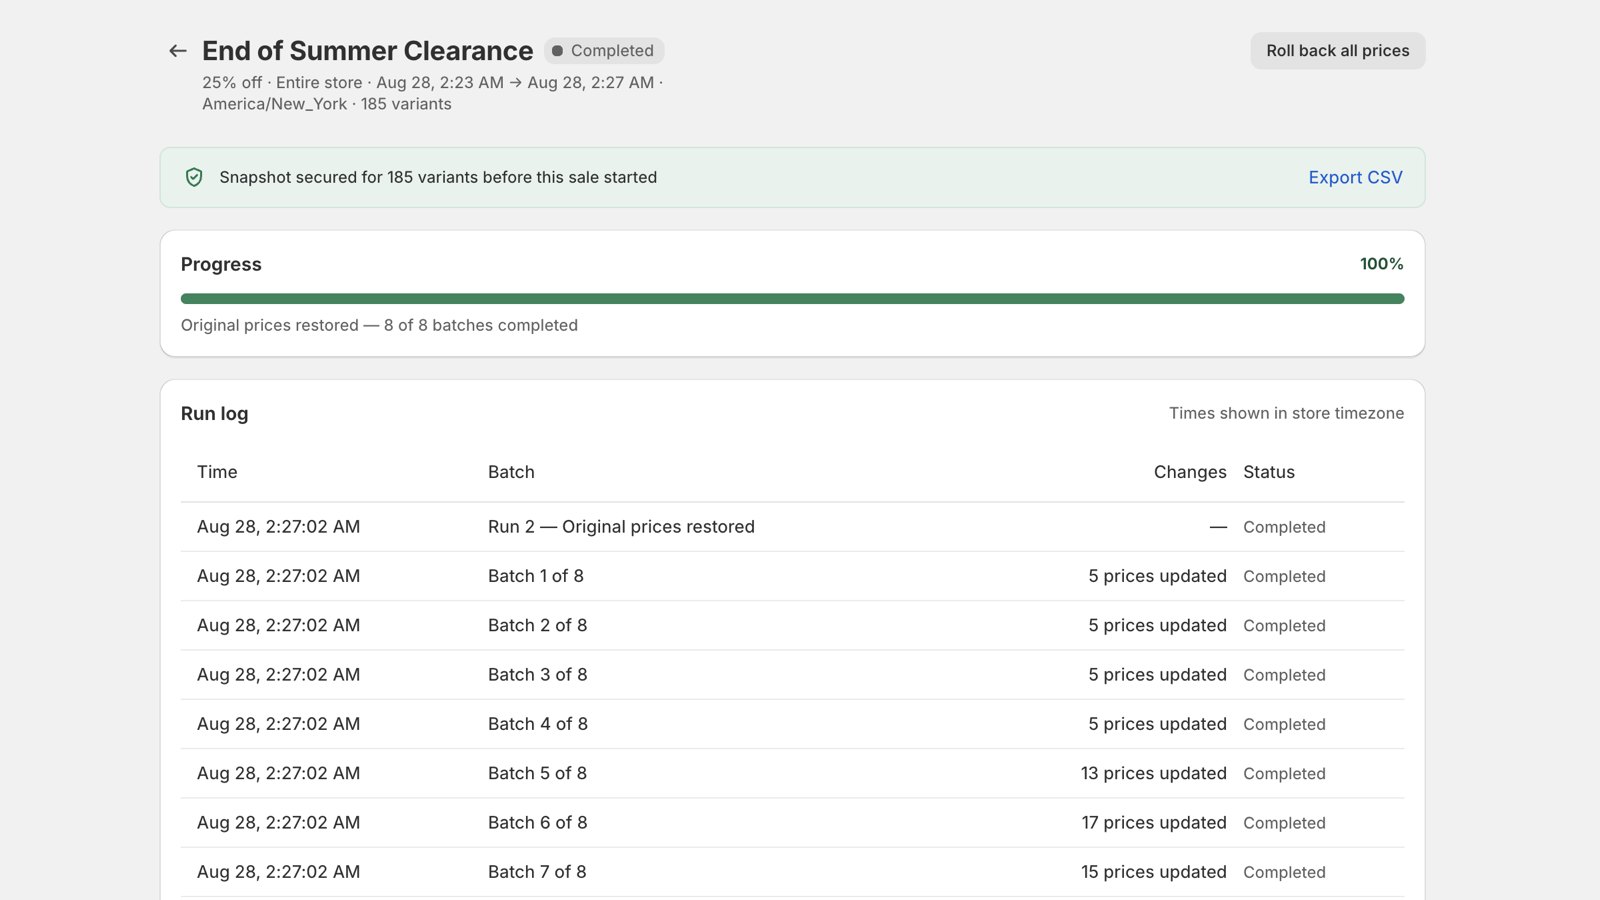Click the Time column header
This screenshot has width=1600, height=900.
[x=217, y=472]
